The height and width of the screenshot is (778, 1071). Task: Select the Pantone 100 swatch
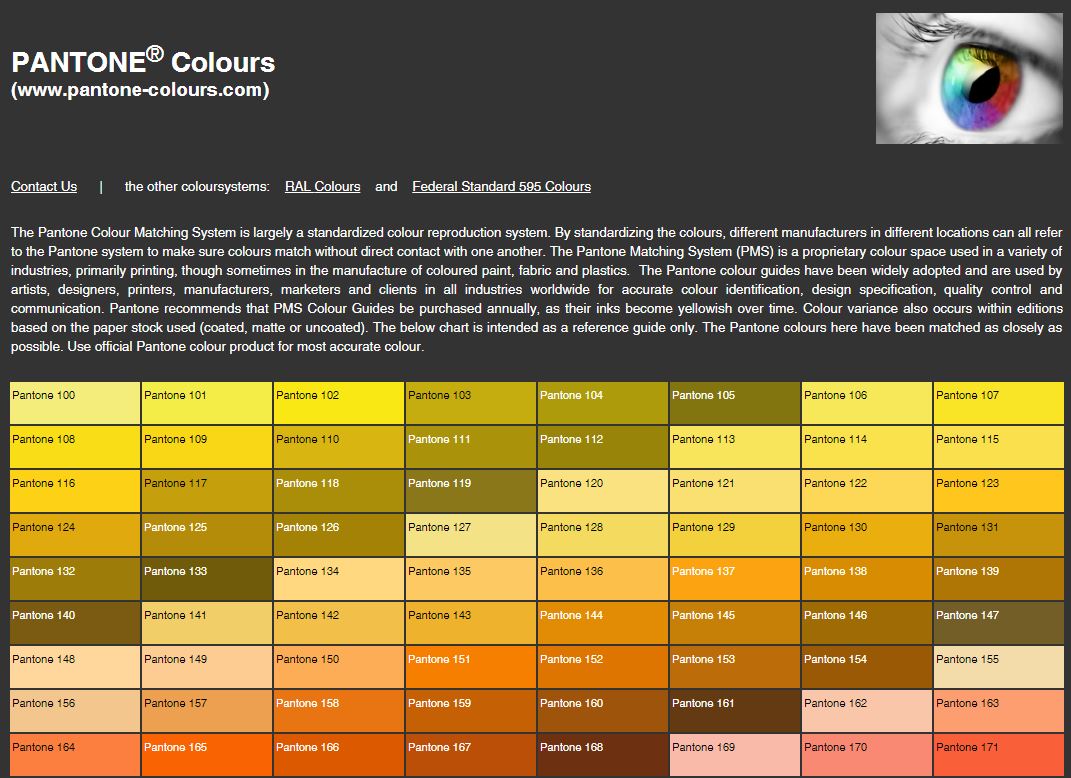(75, 403)
